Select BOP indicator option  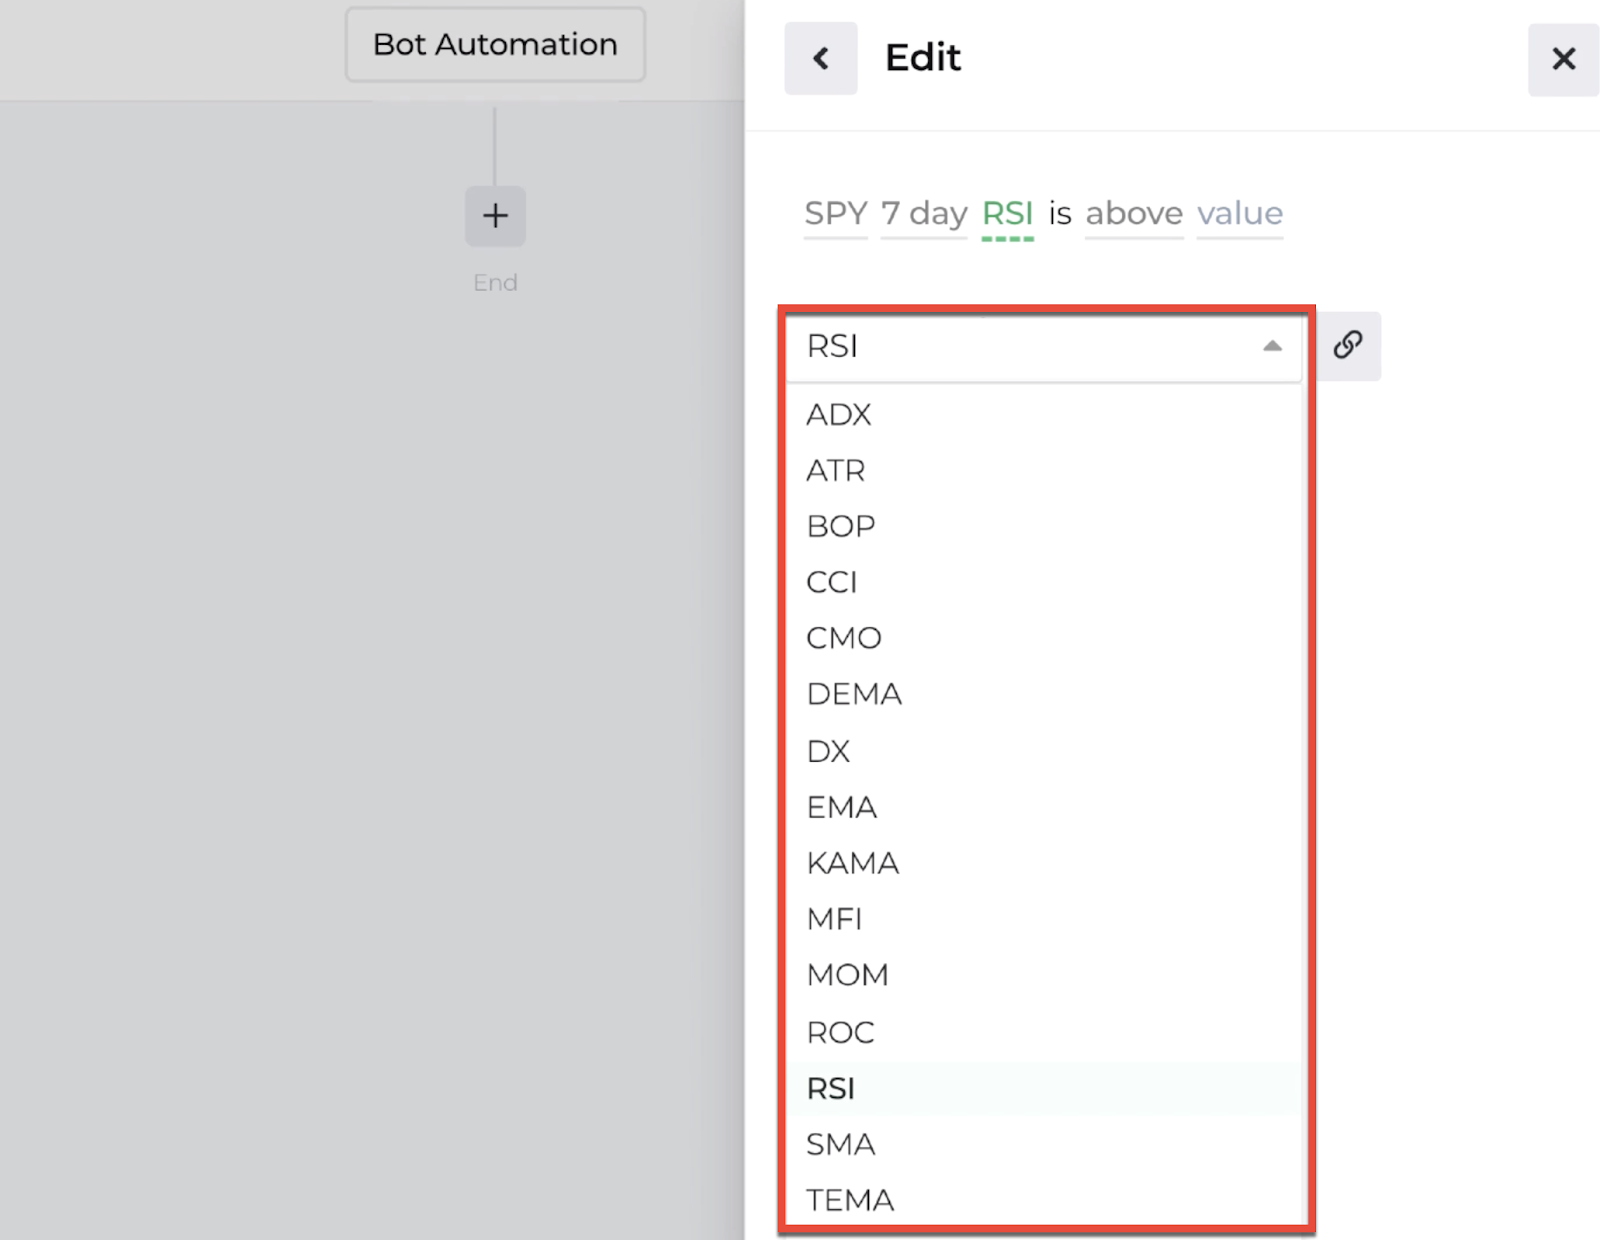[x=1046, y=526]
